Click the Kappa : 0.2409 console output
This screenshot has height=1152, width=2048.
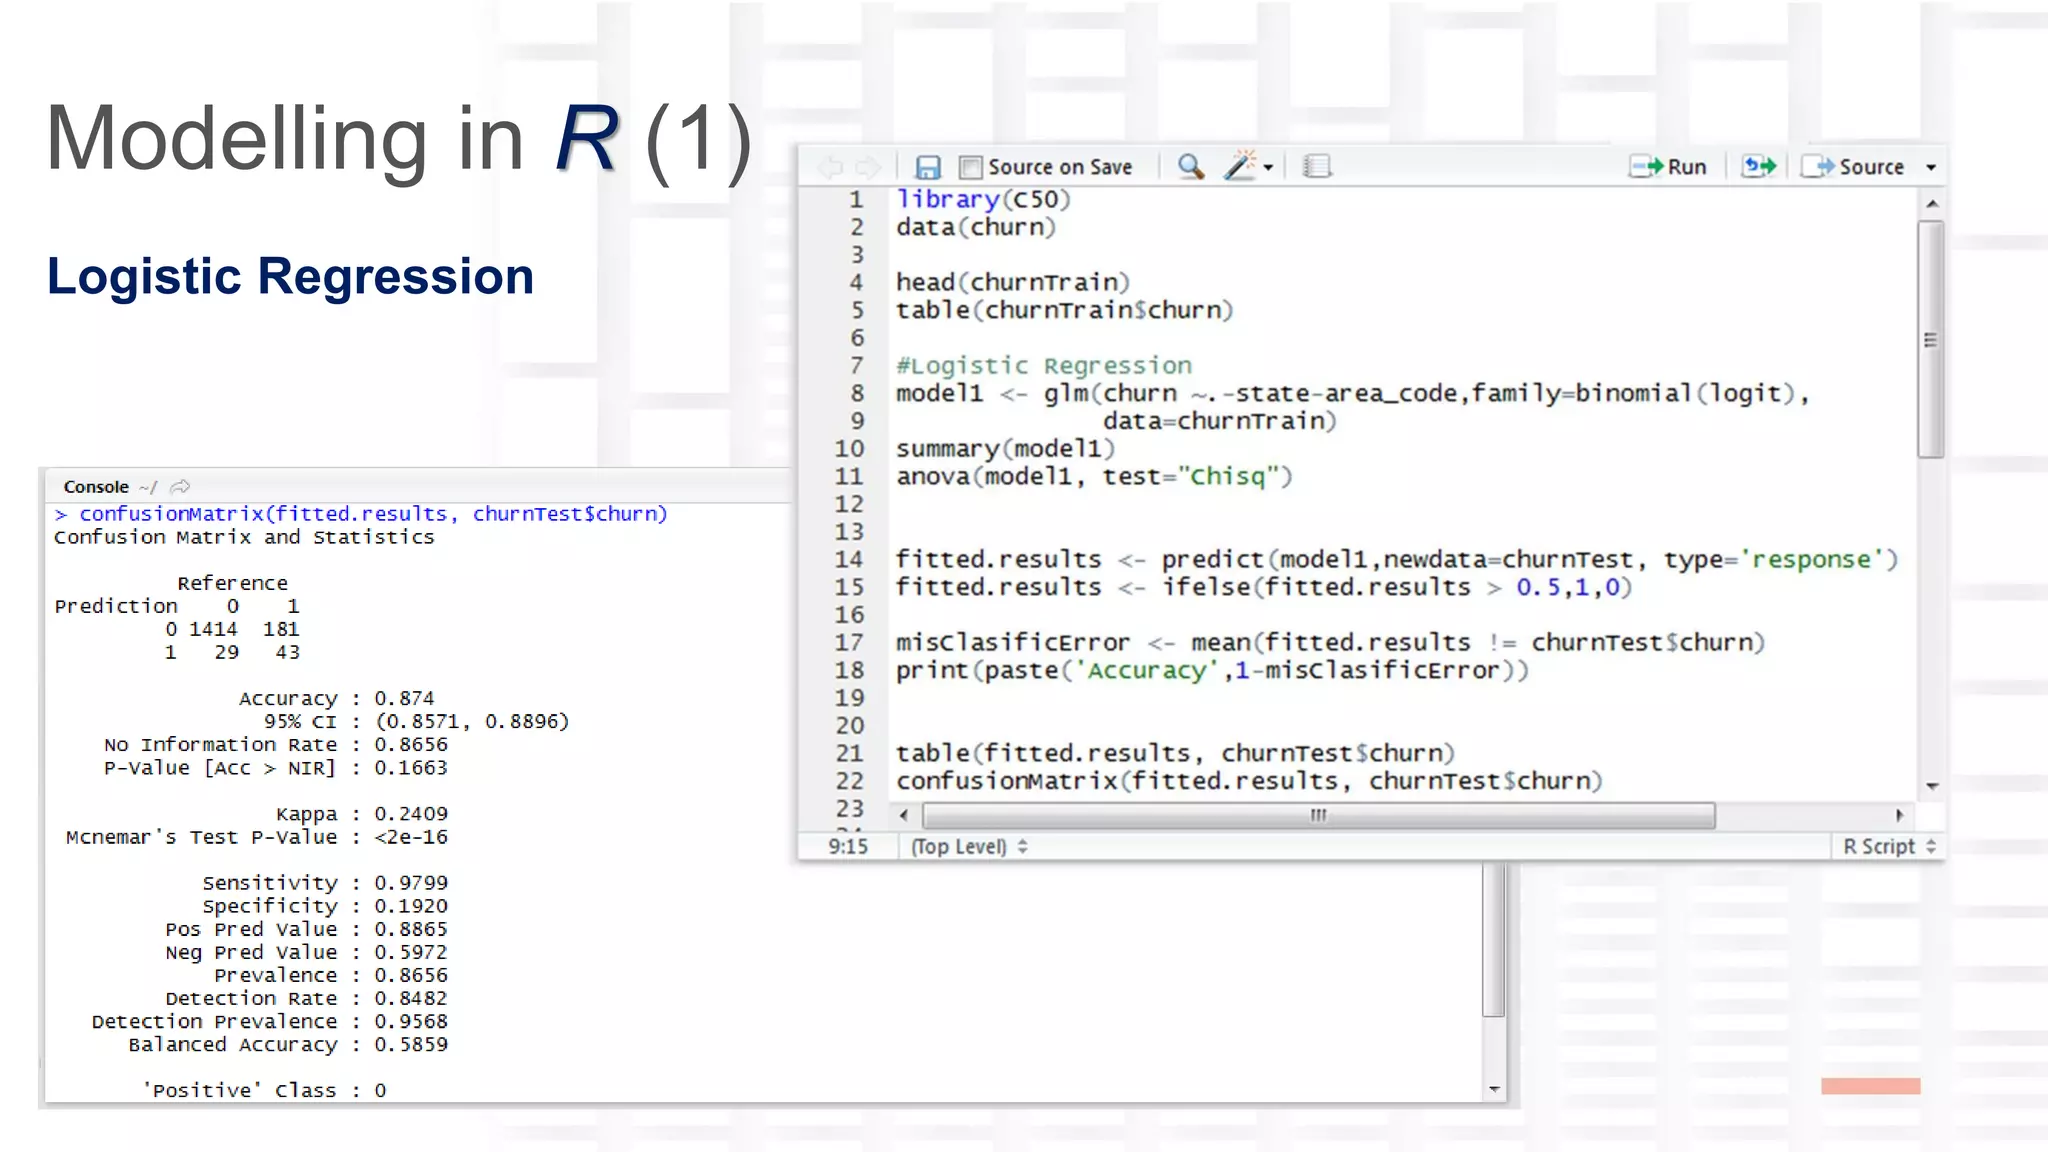(362, 814)
